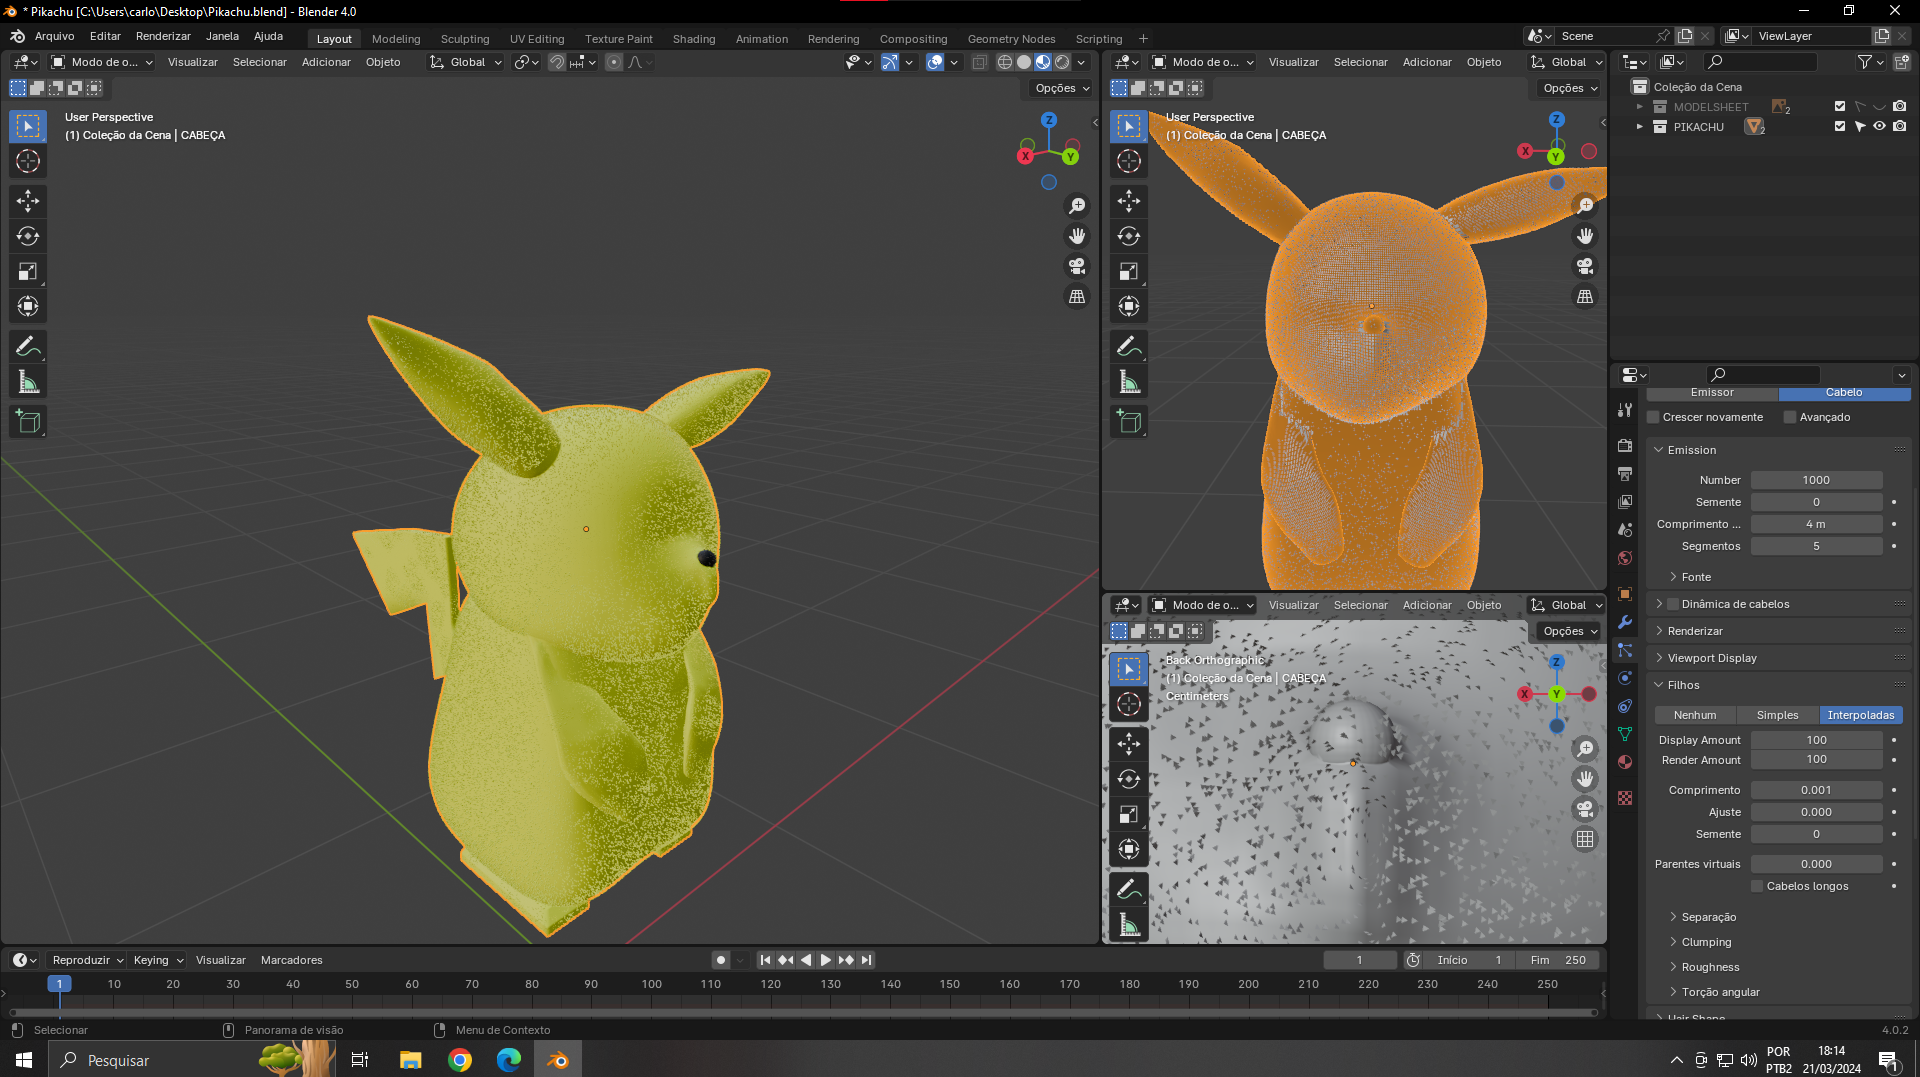Select the Move tool in main viewport
The height and width of the screenshot is (1077, 1920).
[28, 201]
